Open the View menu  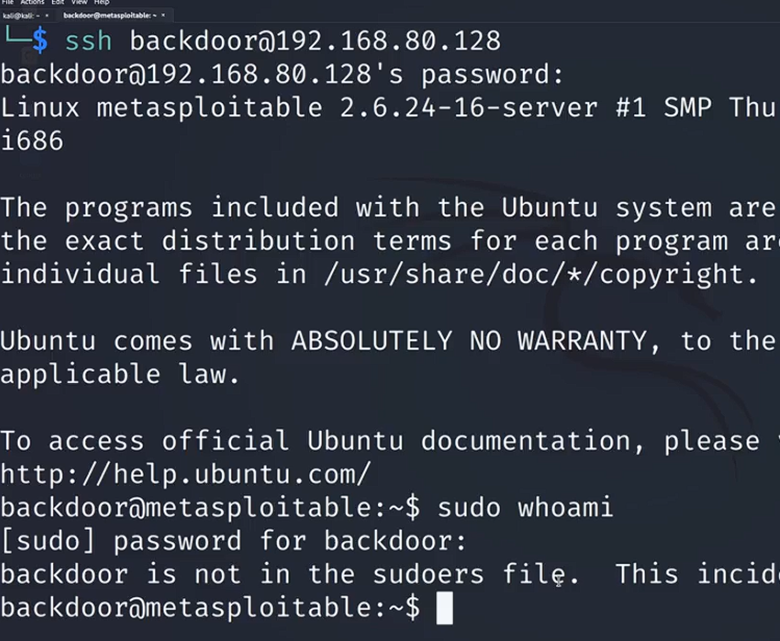(79, 3)
